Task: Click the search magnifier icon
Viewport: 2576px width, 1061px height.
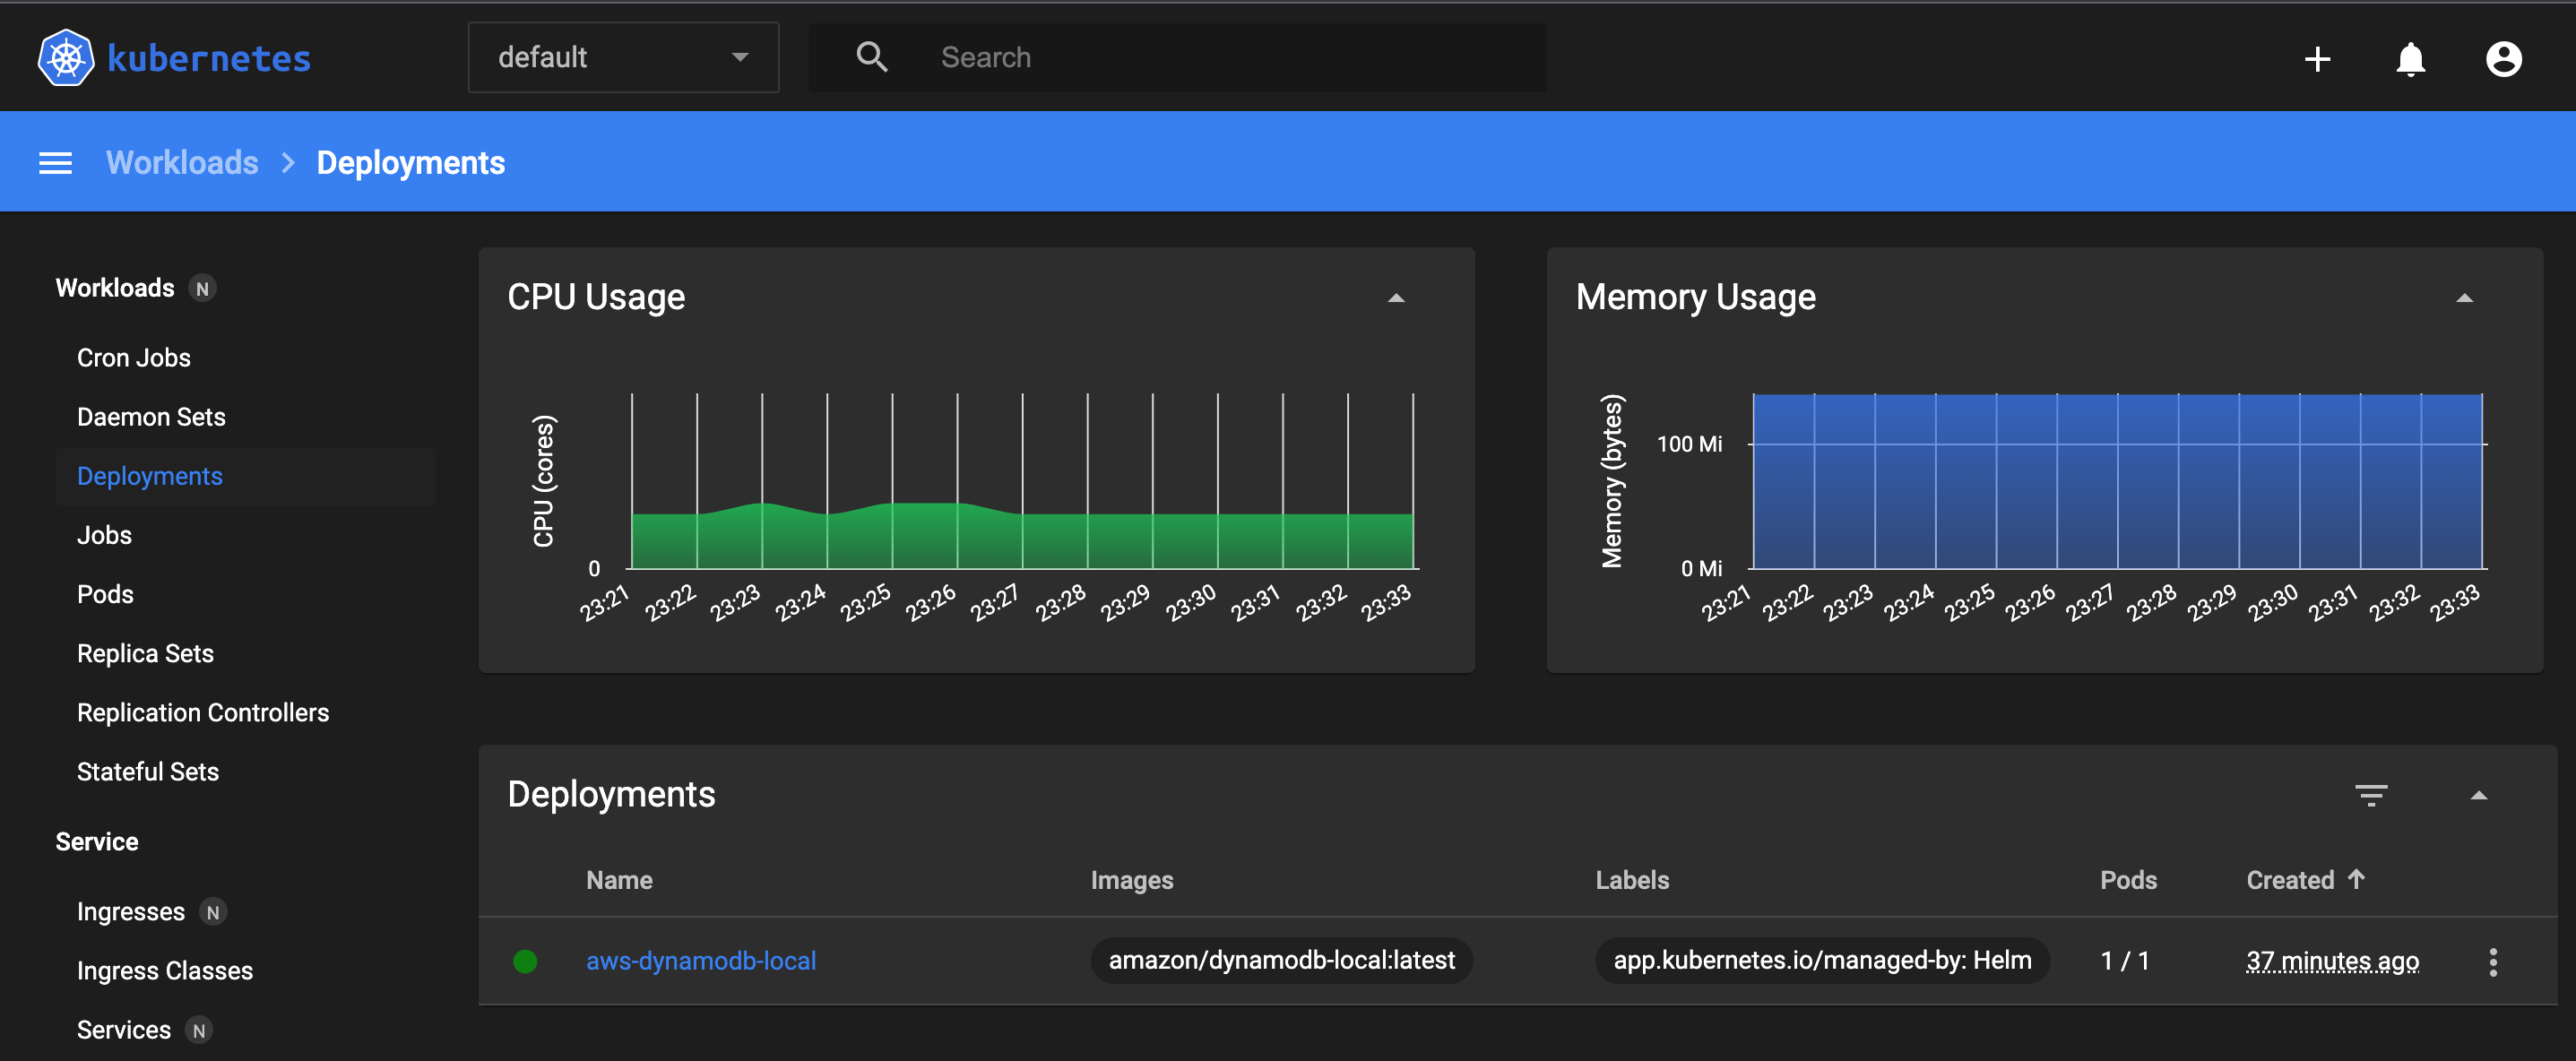Action: pyautogui.click(x=872, y=57)
